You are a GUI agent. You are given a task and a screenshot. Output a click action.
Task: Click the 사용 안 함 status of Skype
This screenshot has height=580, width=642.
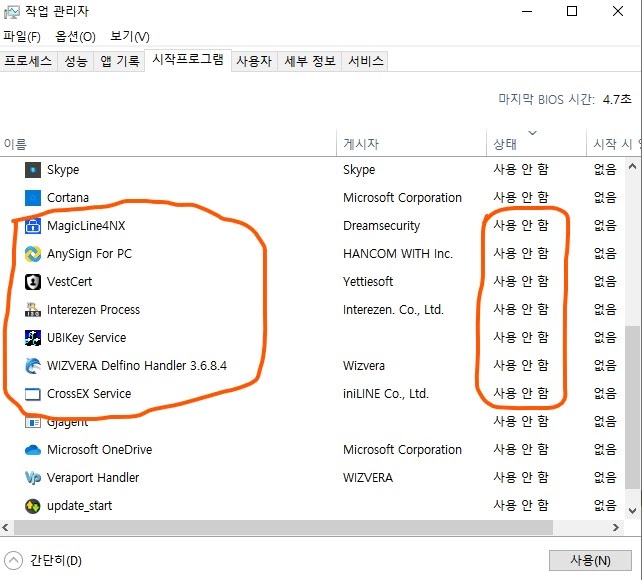[521, 169]
